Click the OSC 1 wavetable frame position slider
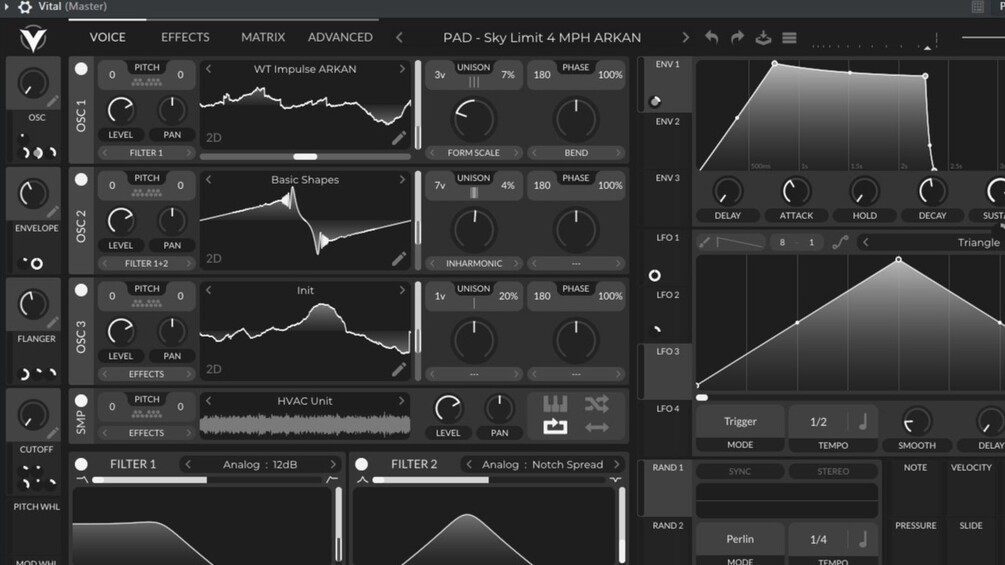Screen dimensions: 1005x565 point(305,156)
